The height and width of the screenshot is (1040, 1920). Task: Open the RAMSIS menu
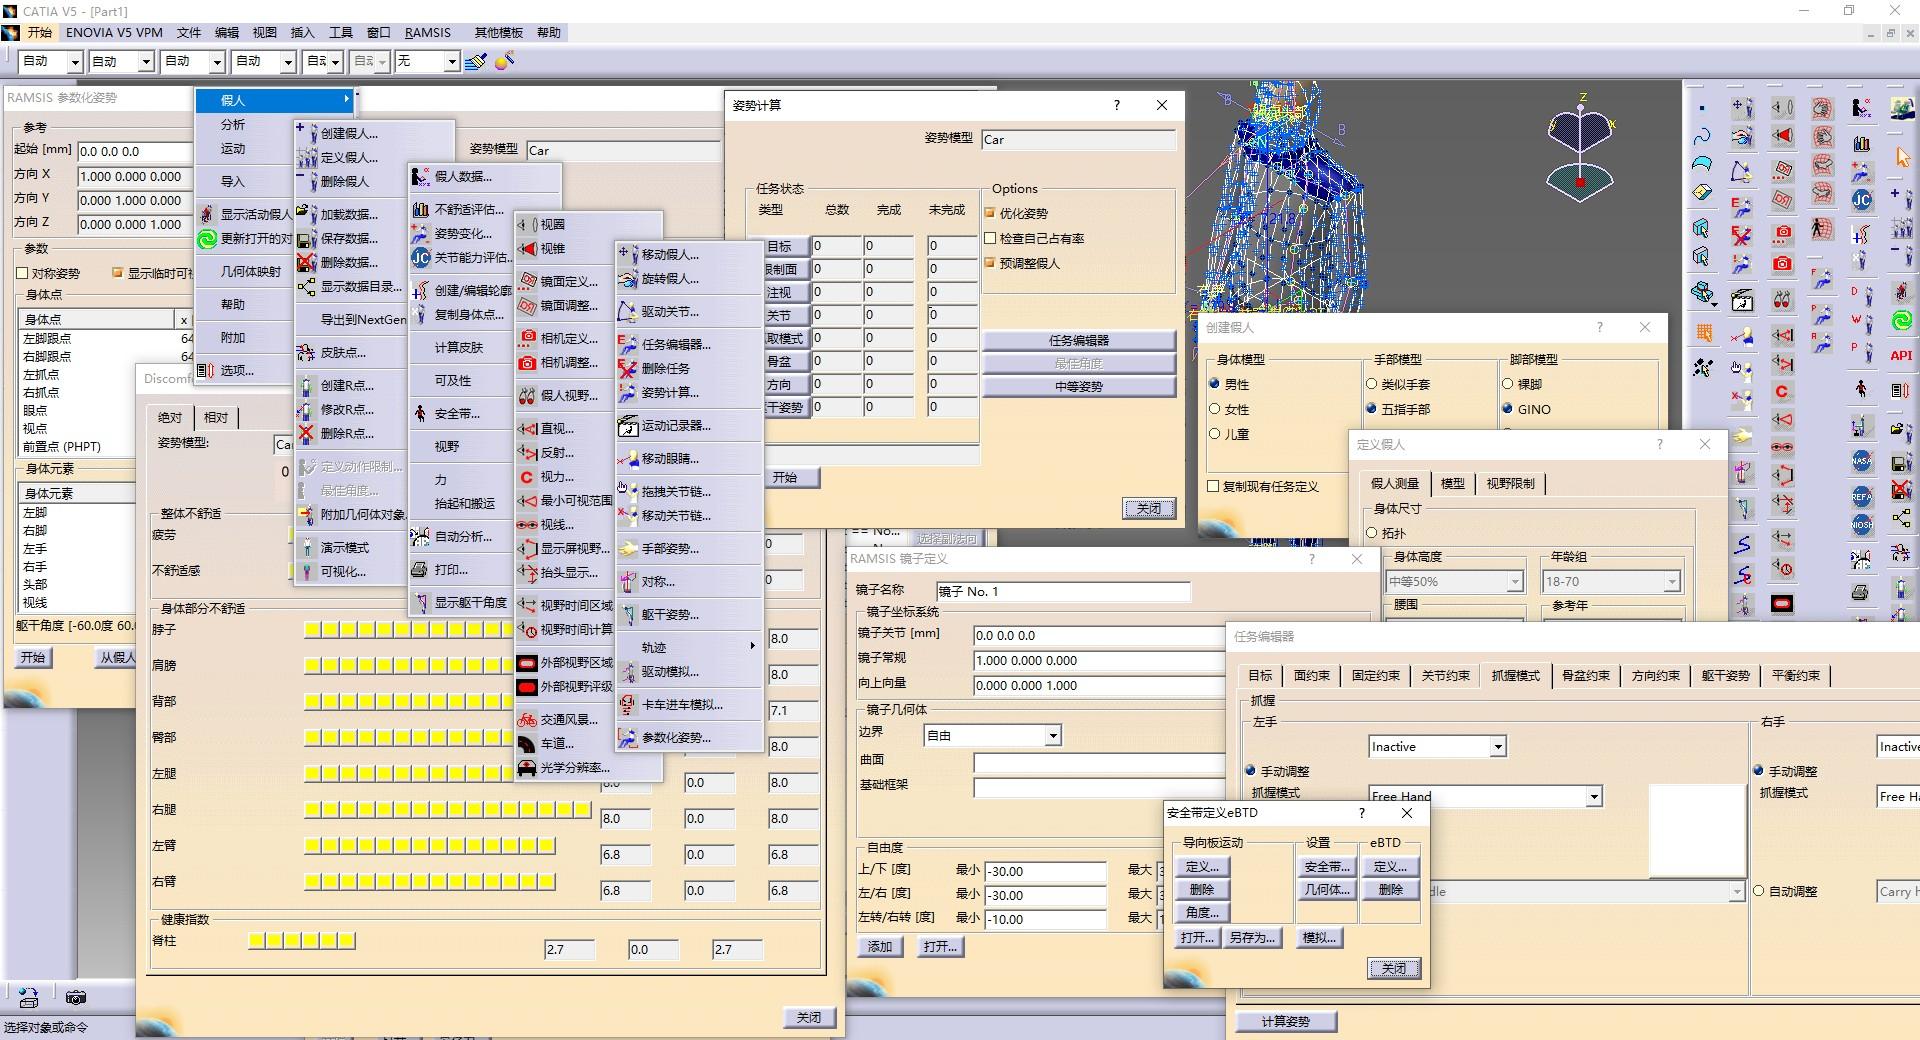(x=427, y=32)
